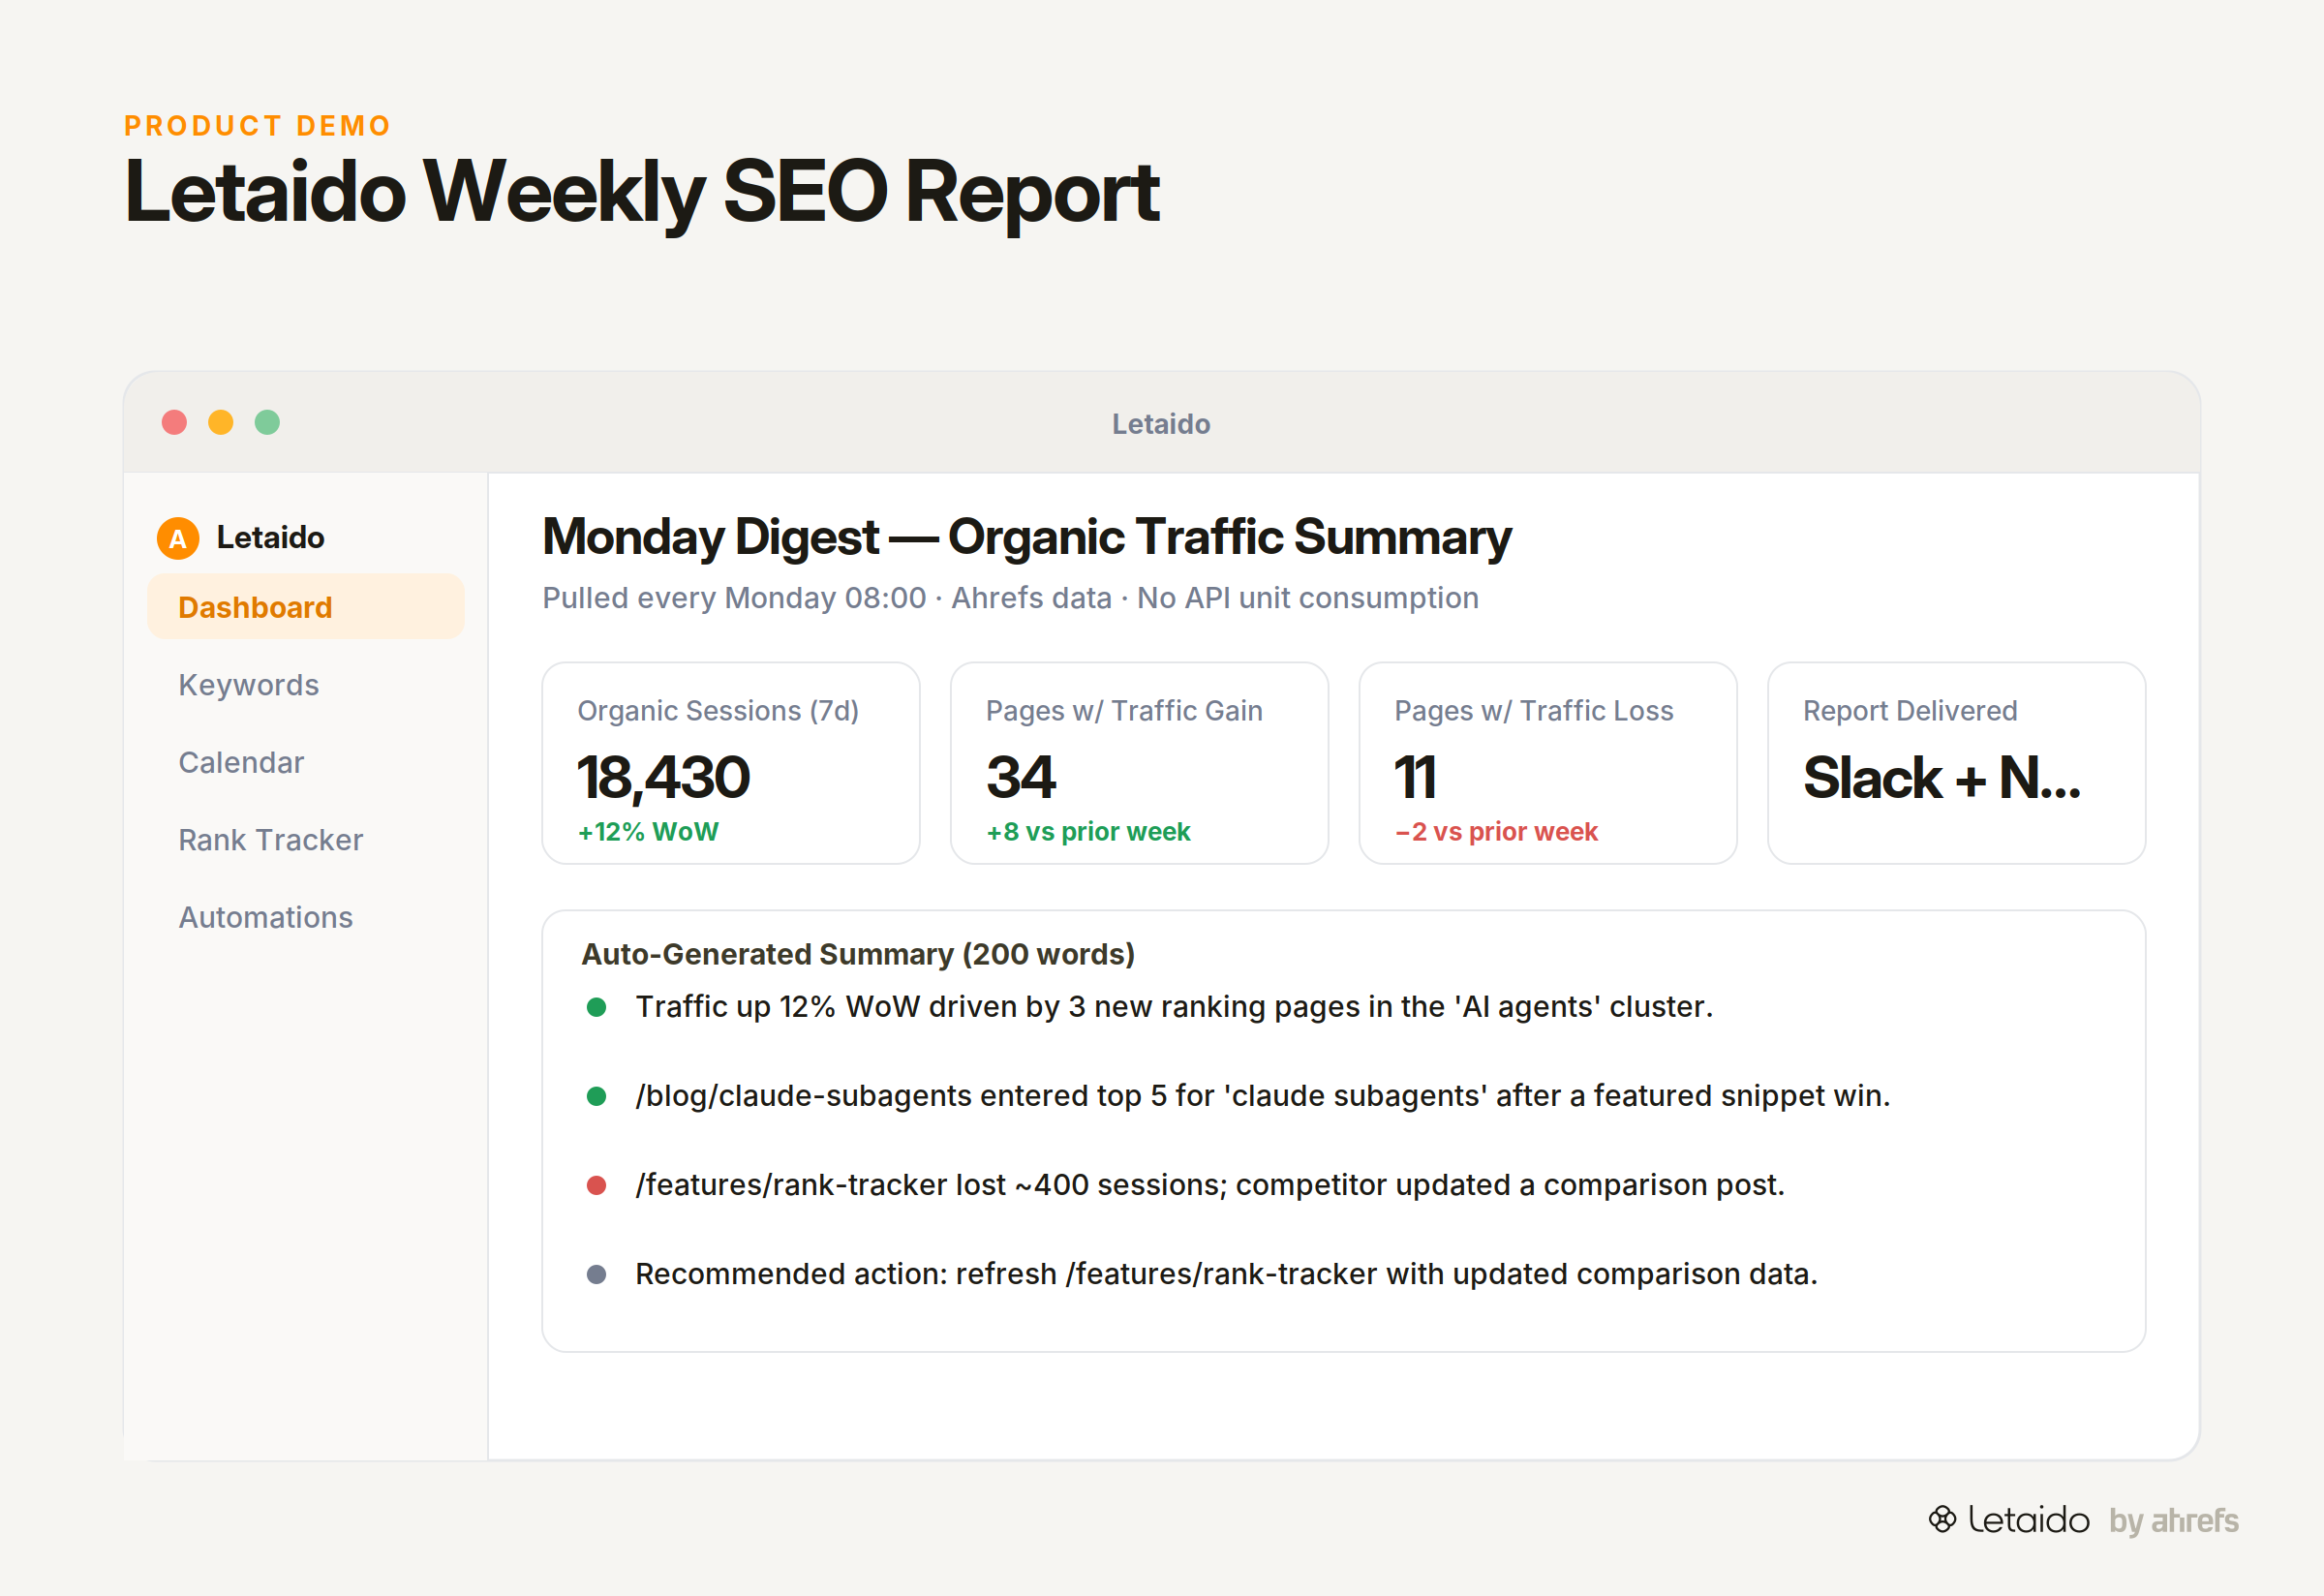Click the +12% WoW change label
2324x1596 pixels.
[x=648, y=832]
